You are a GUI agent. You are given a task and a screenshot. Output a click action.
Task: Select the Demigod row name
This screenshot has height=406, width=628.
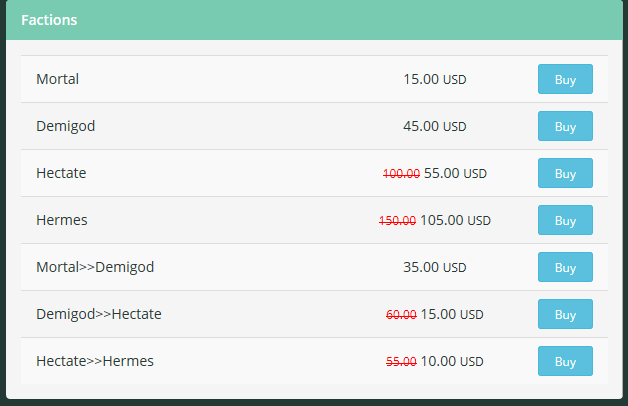(65, 126)
